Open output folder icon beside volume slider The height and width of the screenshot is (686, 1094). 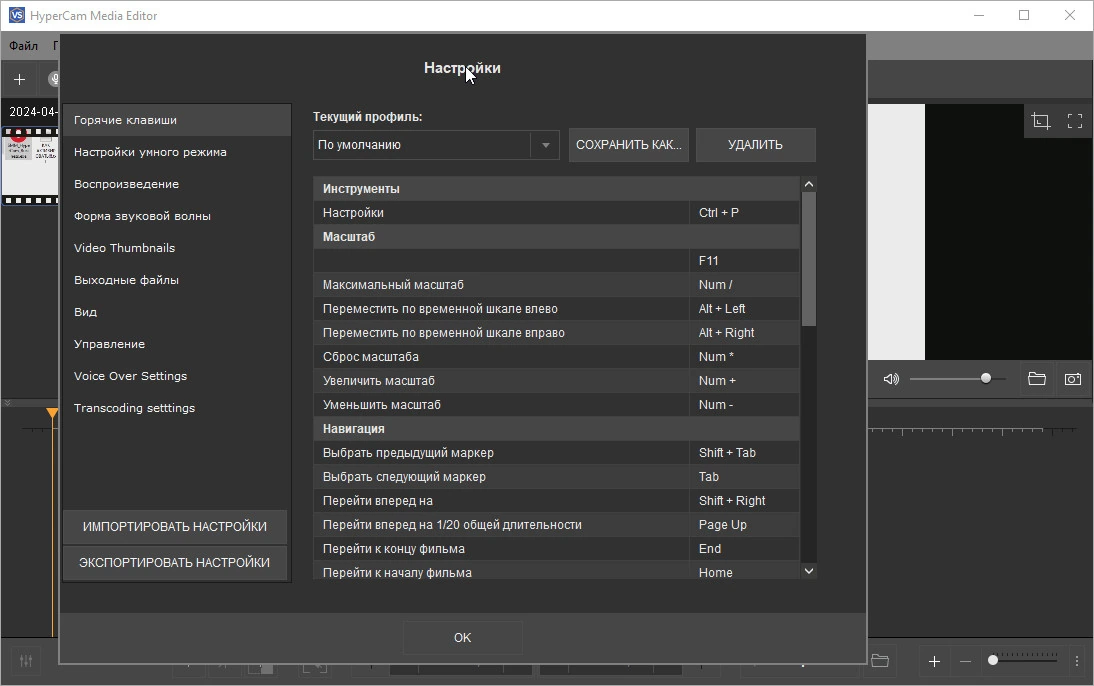coord(1037,379)
